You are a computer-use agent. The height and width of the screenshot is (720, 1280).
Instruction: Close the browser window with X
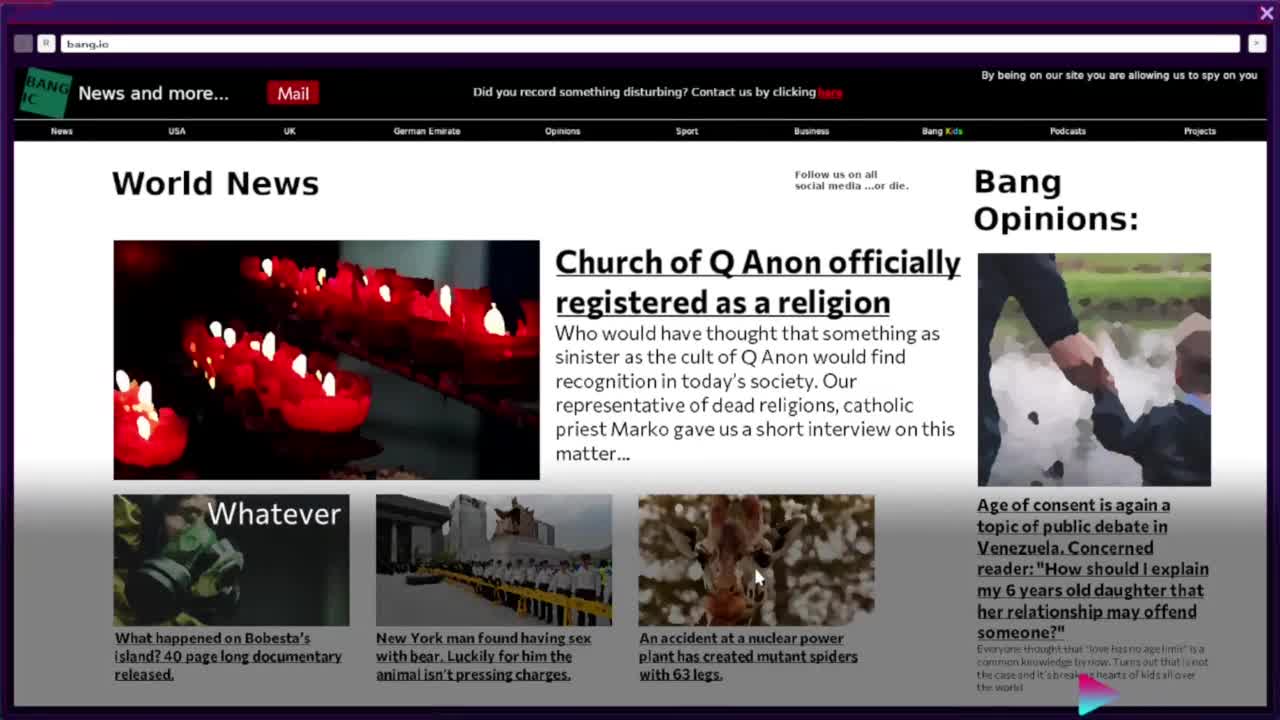click(x=1266, y=13)
